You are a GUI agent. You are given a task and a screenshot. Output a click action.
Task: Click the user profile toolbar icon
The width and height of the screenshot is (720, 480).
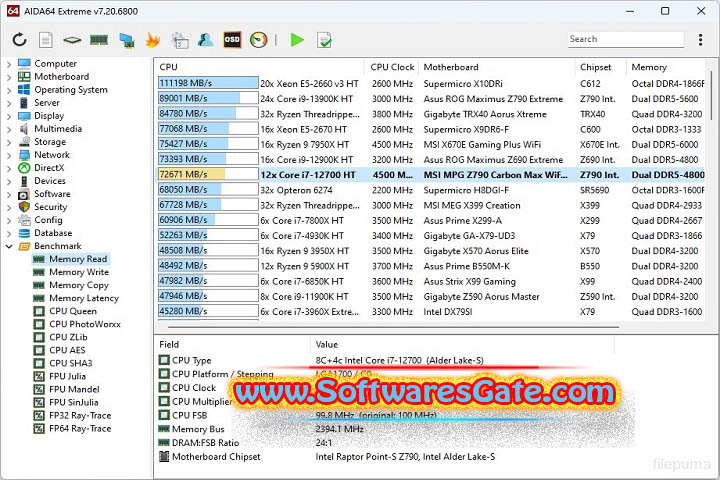point(205,40)
